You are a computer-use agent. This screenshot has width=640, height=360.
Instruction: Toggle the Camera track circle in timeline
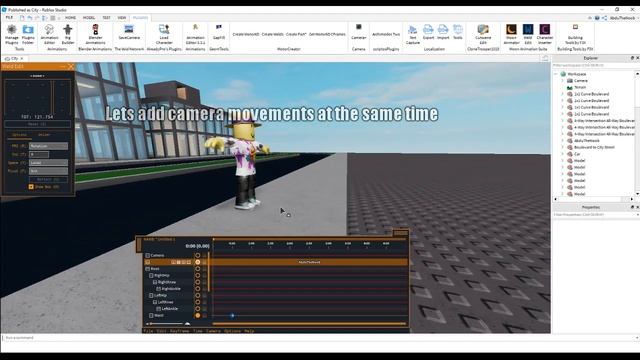pyautogui.click(x=198, y=256)
